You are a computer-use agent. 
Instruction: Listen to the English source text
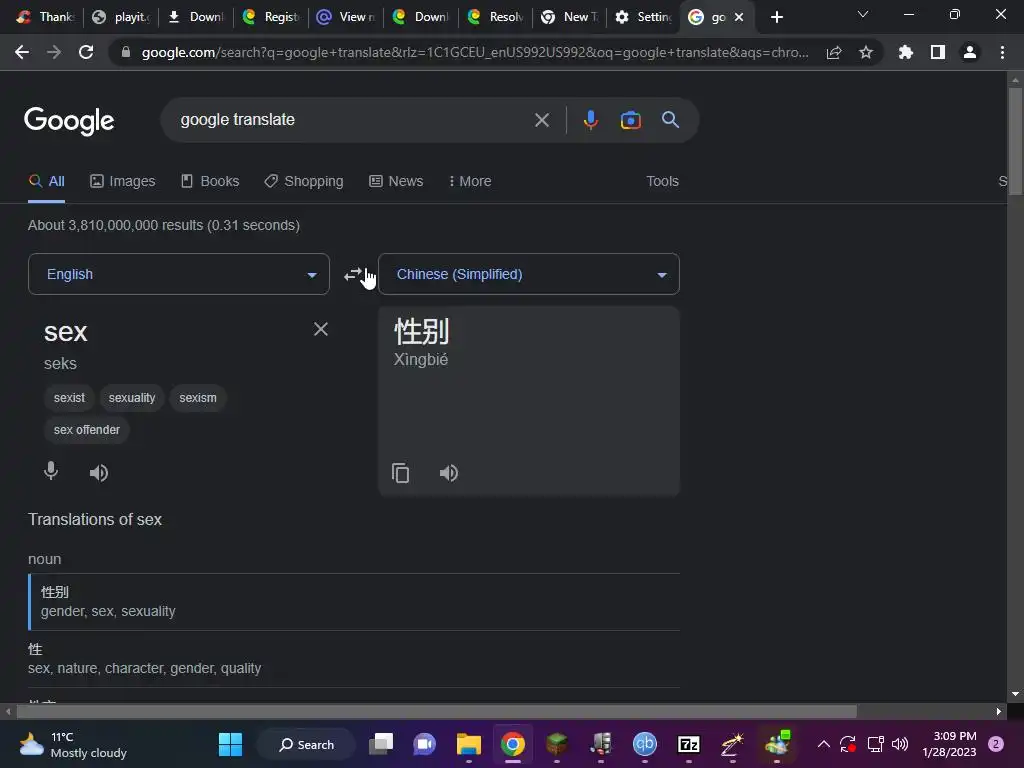pos(99,472)
